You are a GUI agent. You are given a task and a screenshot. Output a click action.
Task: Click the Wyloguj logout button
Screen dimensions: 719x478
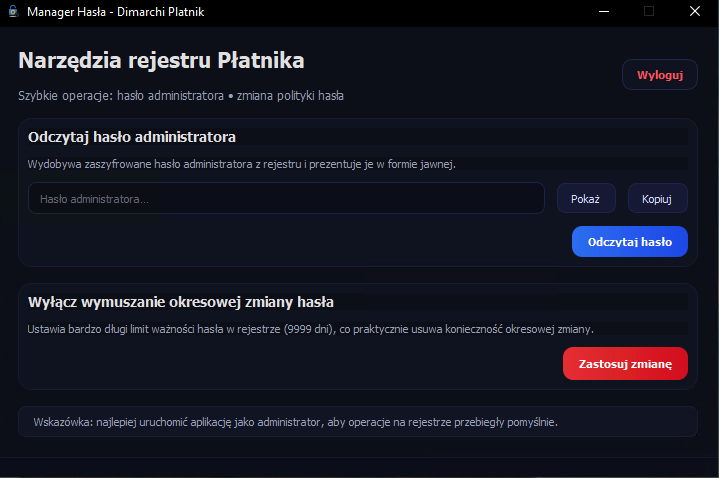pos(659,75)
